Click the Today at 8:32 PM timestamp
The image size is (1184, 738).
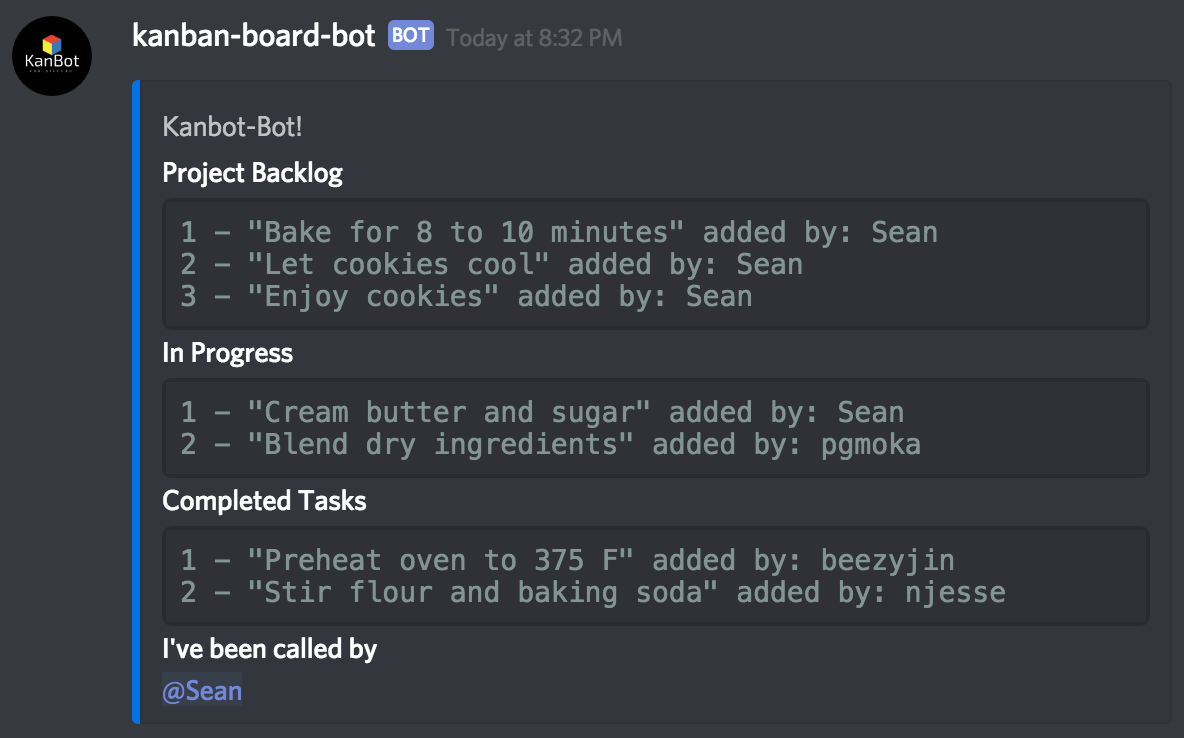(534, 38)
